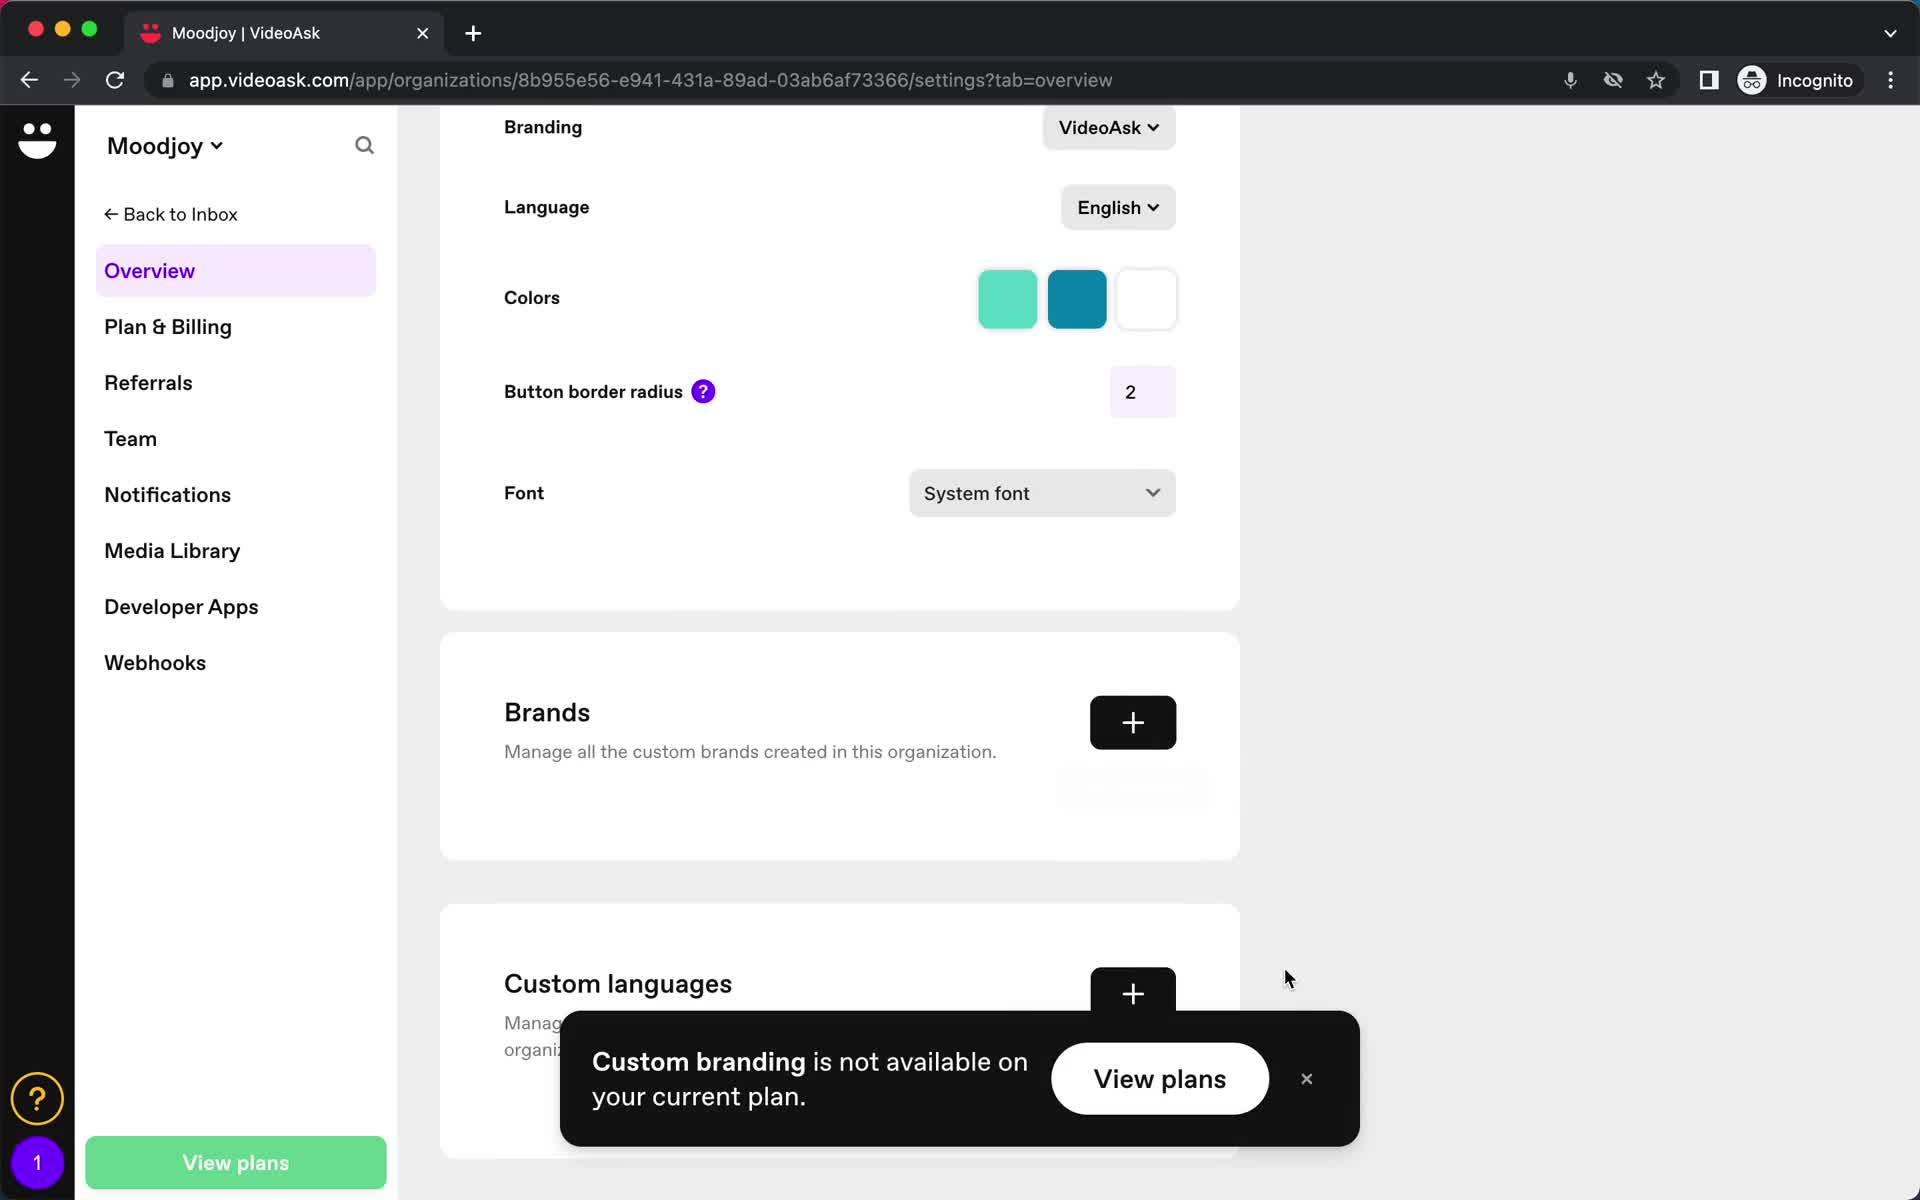
Task: Click the help/question mark icon
Action: tap(37, 1098)
